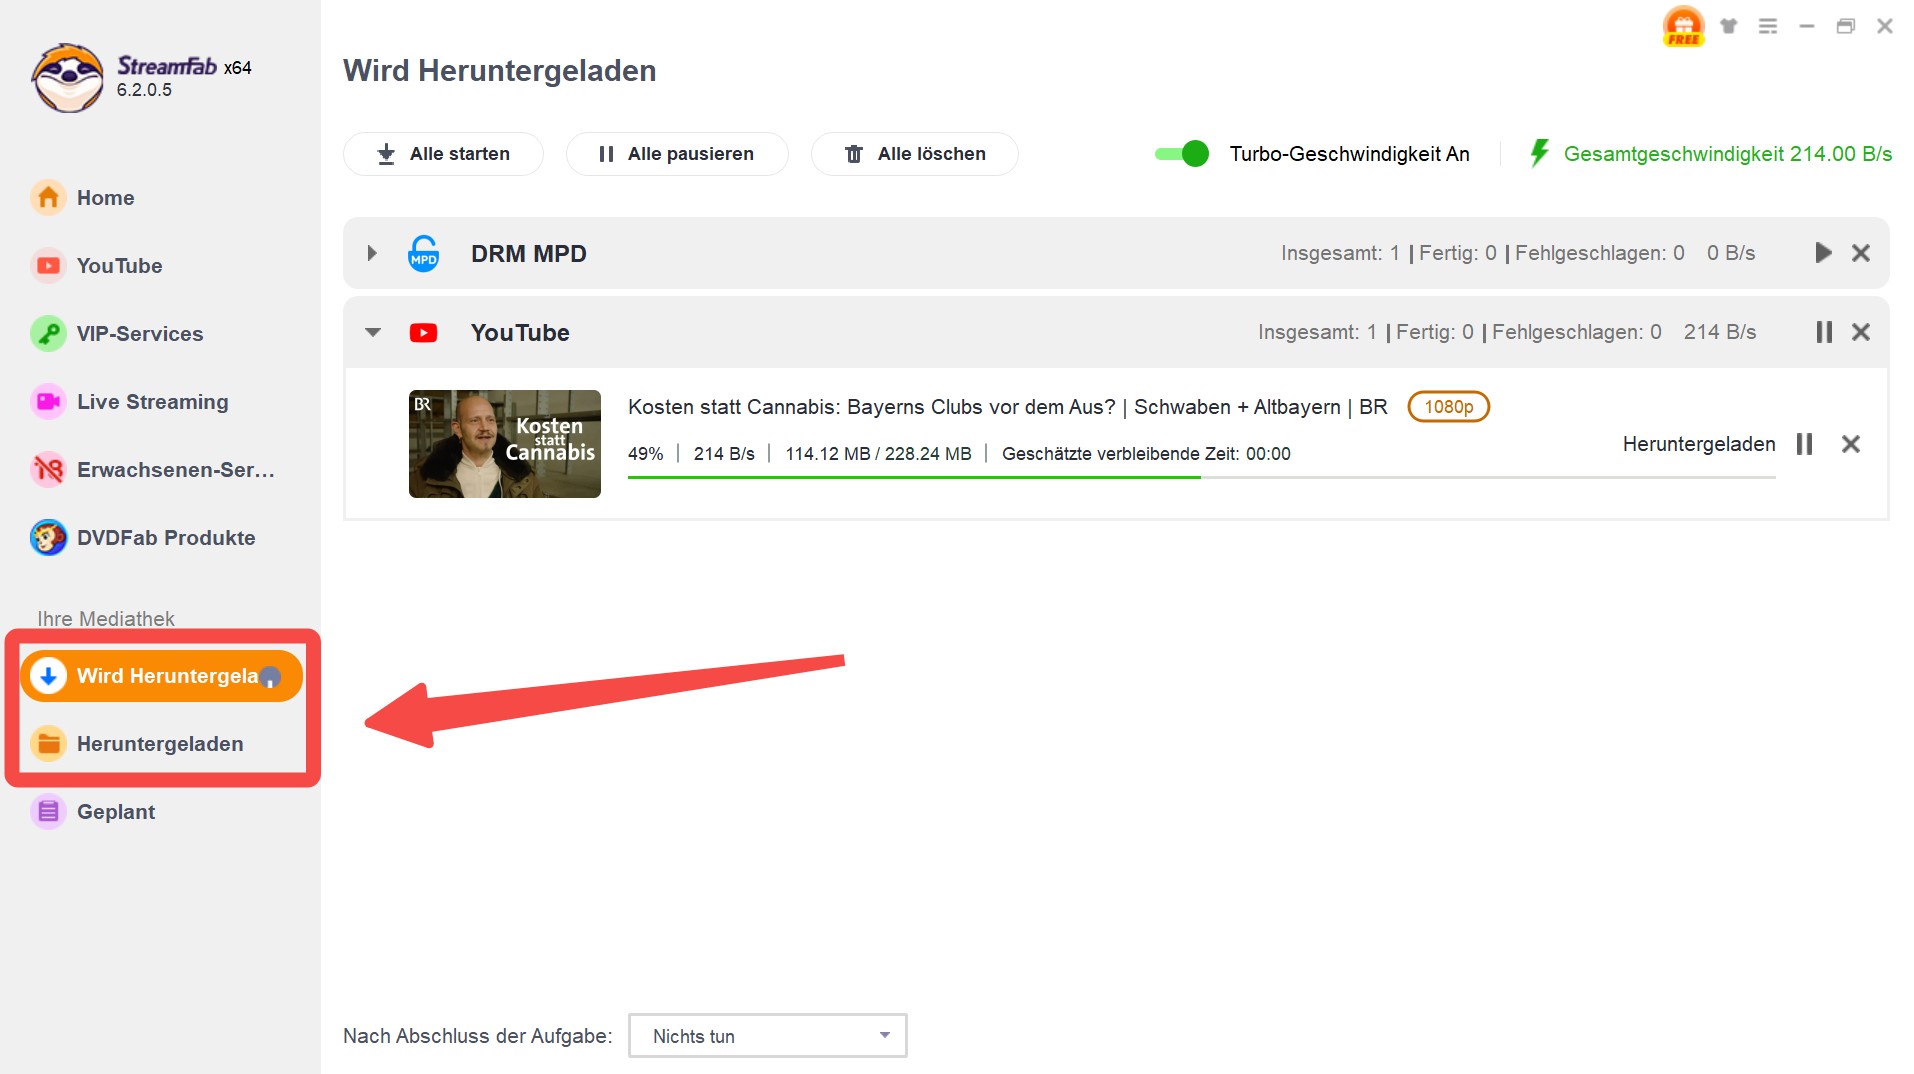This screenshot has height=1074, width=1914.
Task: Open the Nichts tun dropdown
Action: click(x=767, y=1036)
